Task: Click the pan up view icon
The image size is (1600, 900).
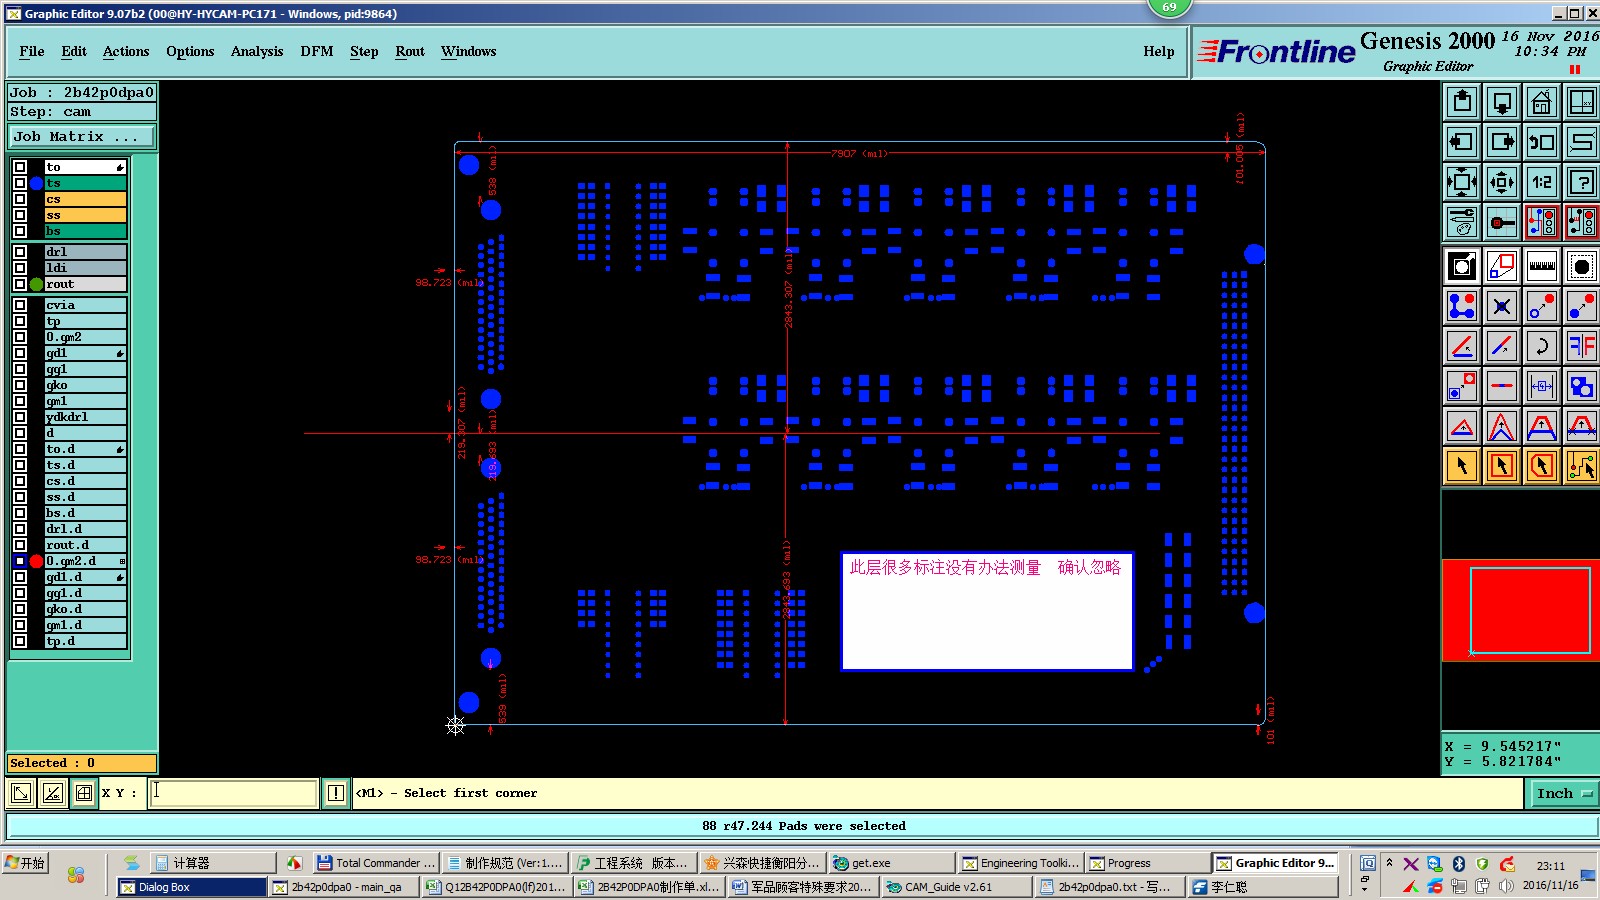Action: (x=1462, y=102)
